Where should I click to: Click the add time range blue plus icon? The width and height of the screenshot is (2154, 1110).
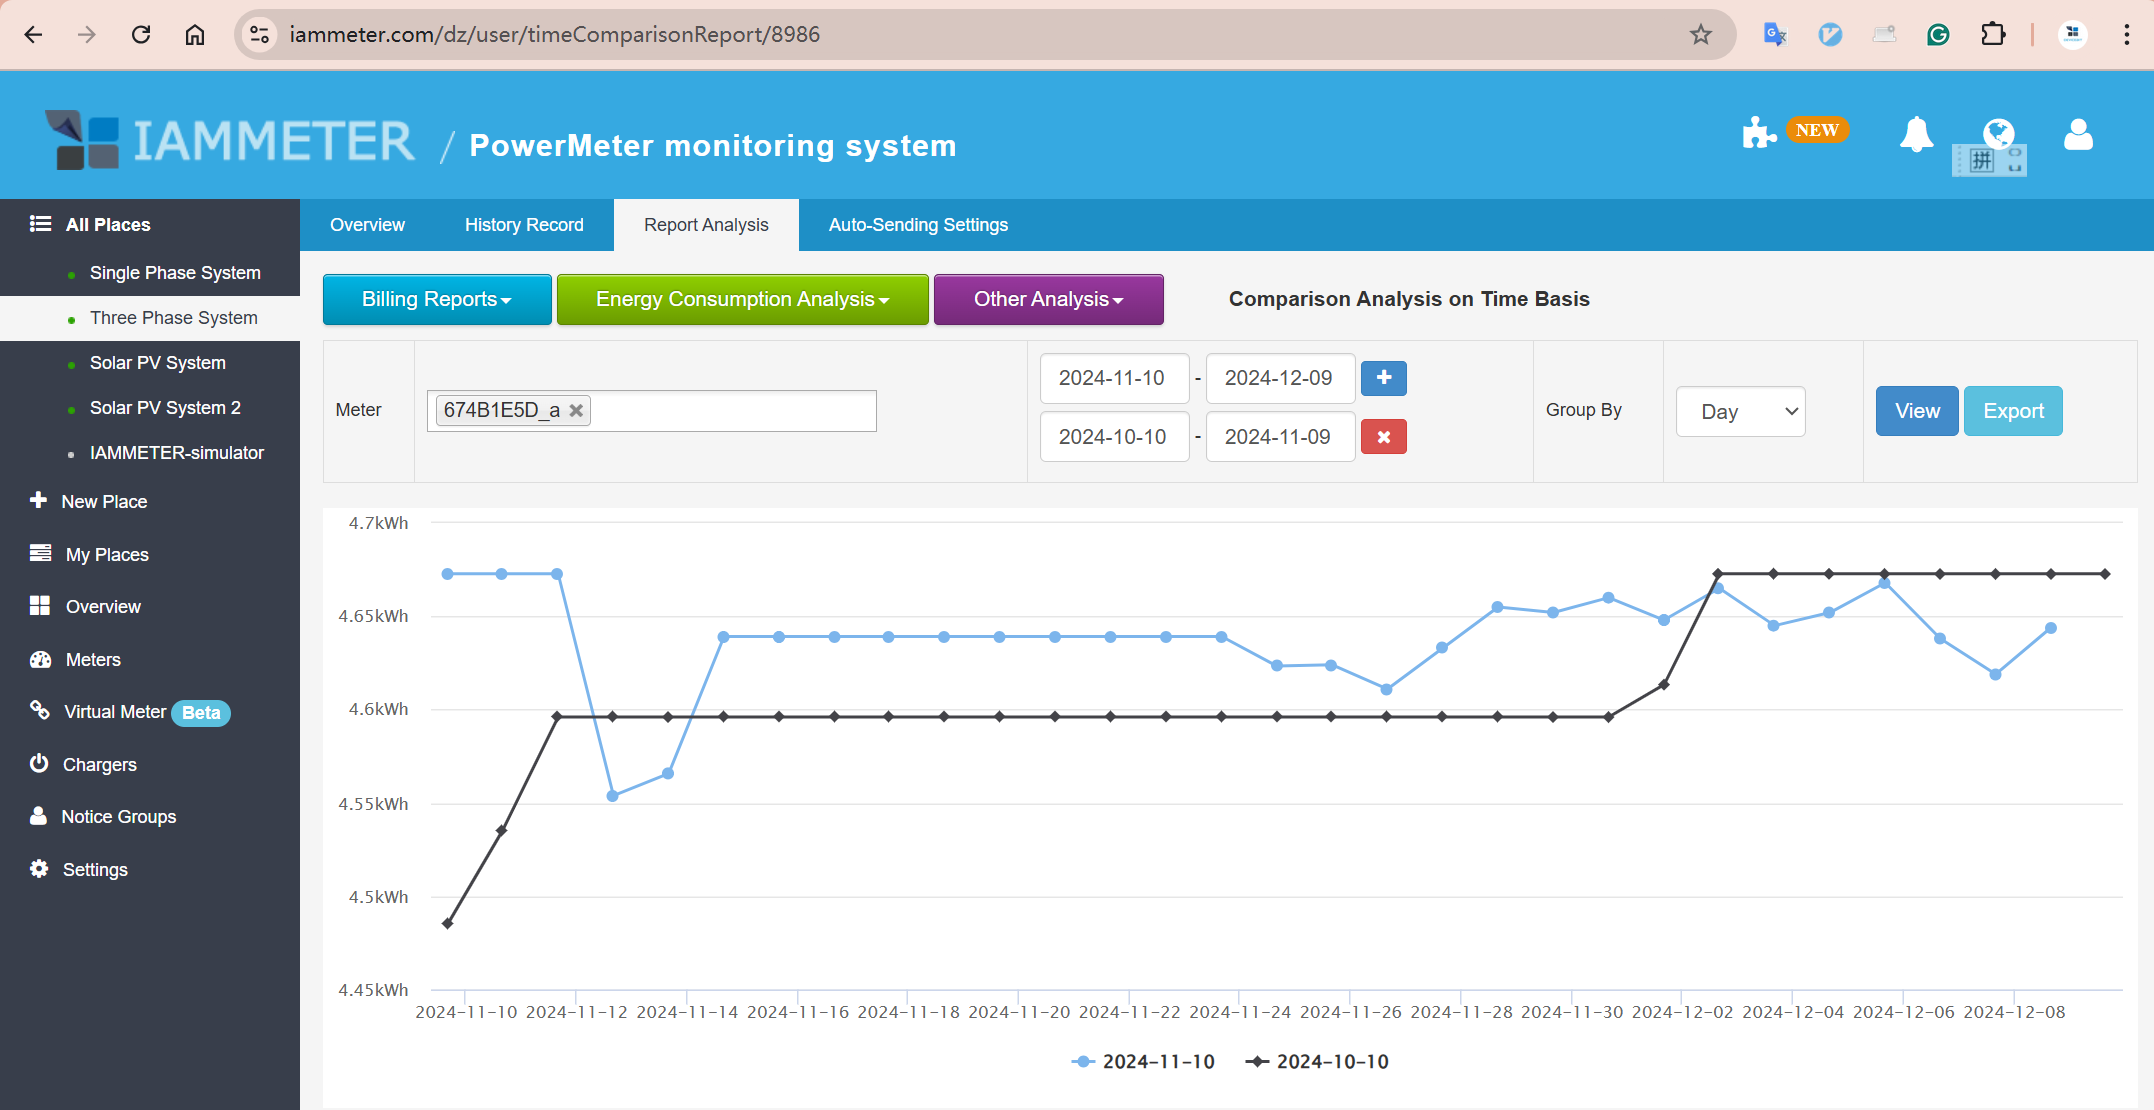1384,378
